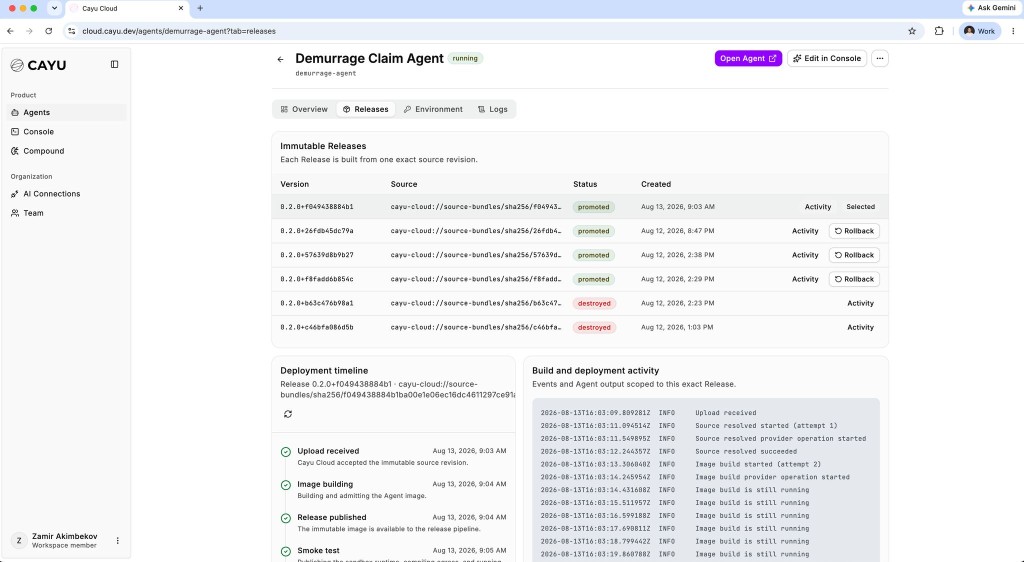Screen dimensions: 1024x562
Task: View Activity for release 0.2.0+f049438884b1
Action: click(818, 207)
